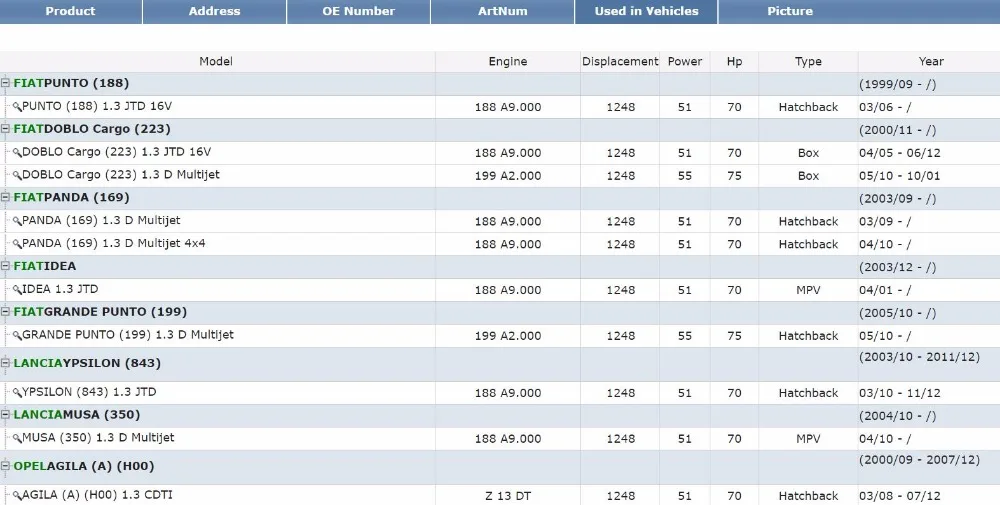
Task: Click the Displacement column header
Action: (620, 61)
